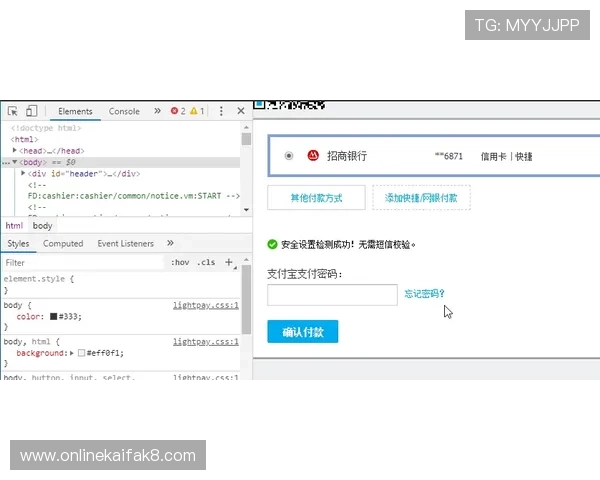Focus the 支付宝支付密码 input field

coord(332,295)
